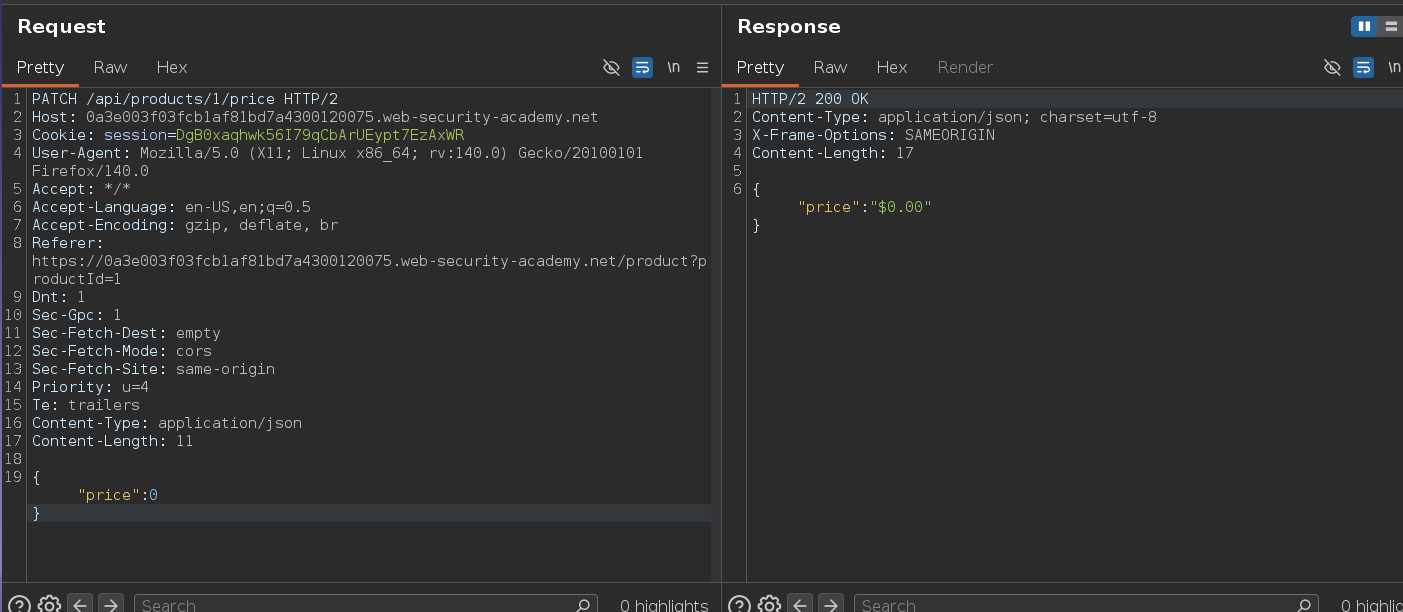Click the HTTP/2 200 OK status line

point(810,99)
